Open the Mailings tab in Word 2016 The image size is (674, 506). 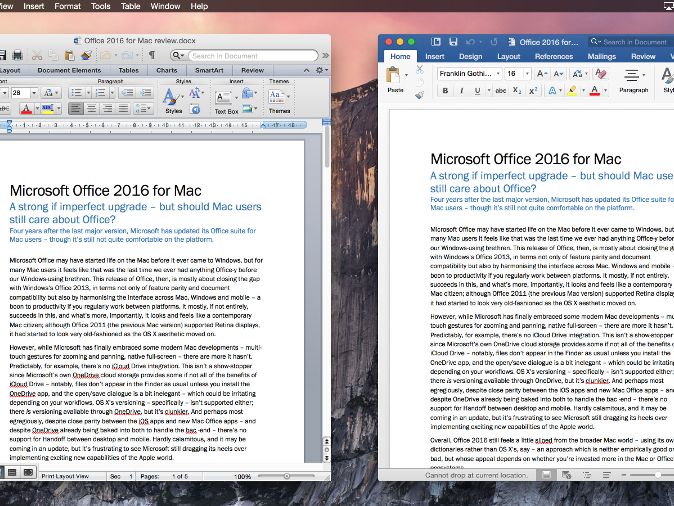601,56
